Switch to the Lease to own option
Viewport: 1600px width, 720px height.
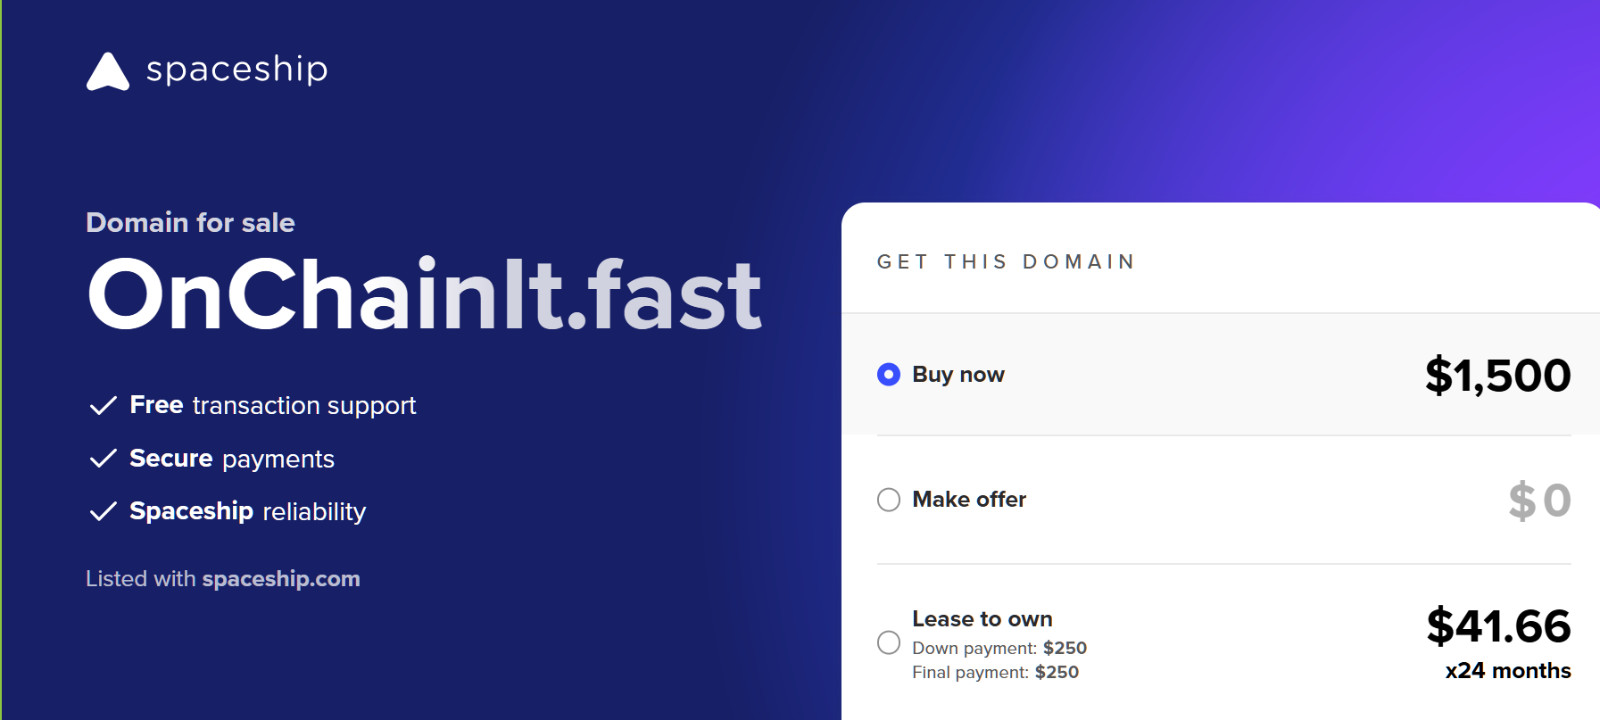[x=982, y=619]
